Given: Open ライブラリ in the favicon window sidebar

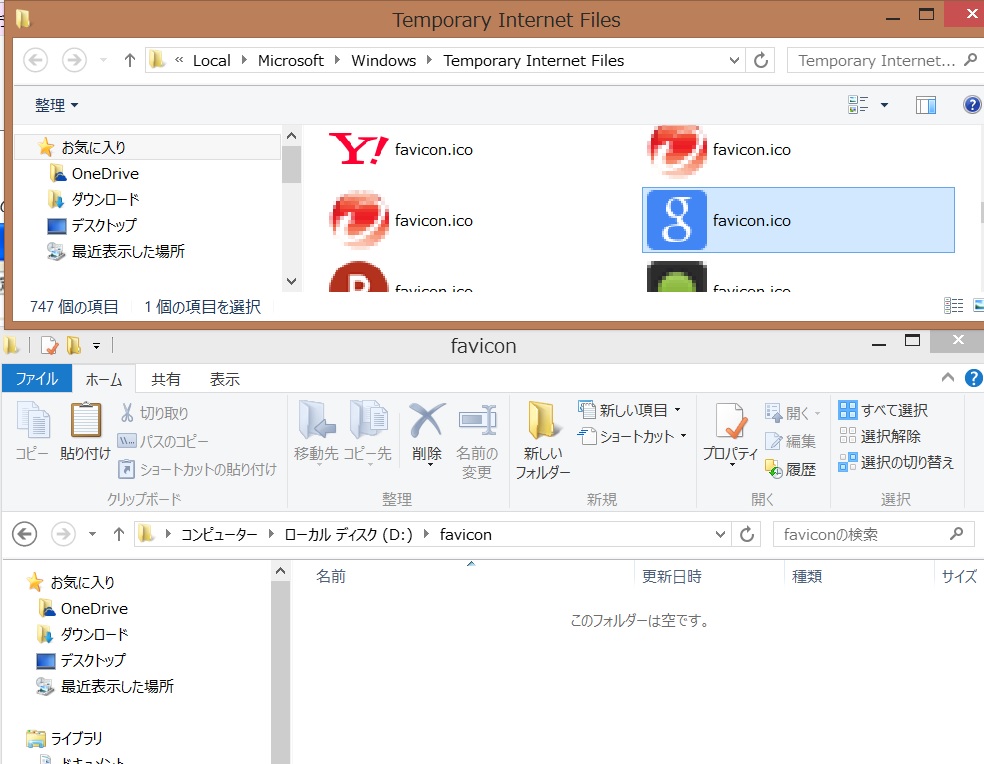Looking at the screenshot, I should coord(65,738).
